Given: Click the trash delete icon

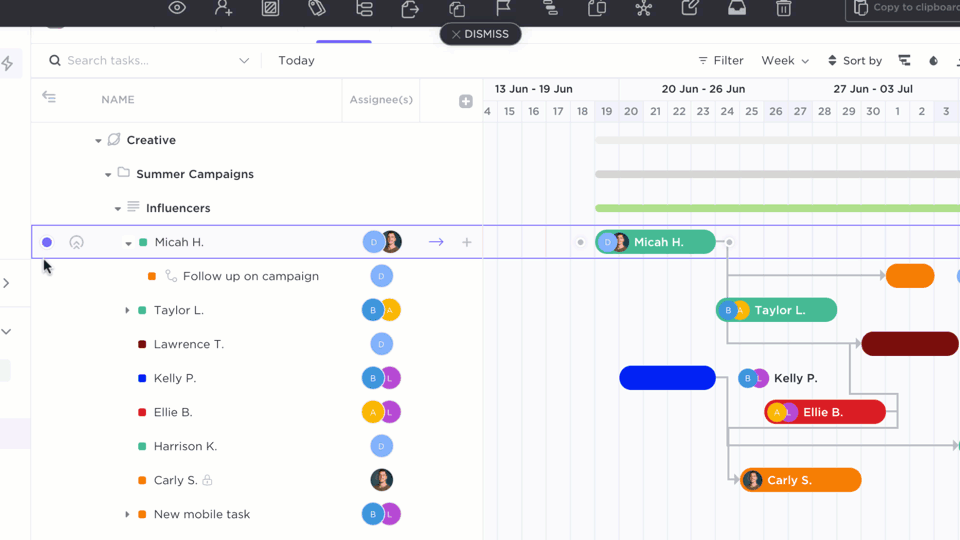Looking at the screenshot, I should pyautogui.click(x=784, y=8).
